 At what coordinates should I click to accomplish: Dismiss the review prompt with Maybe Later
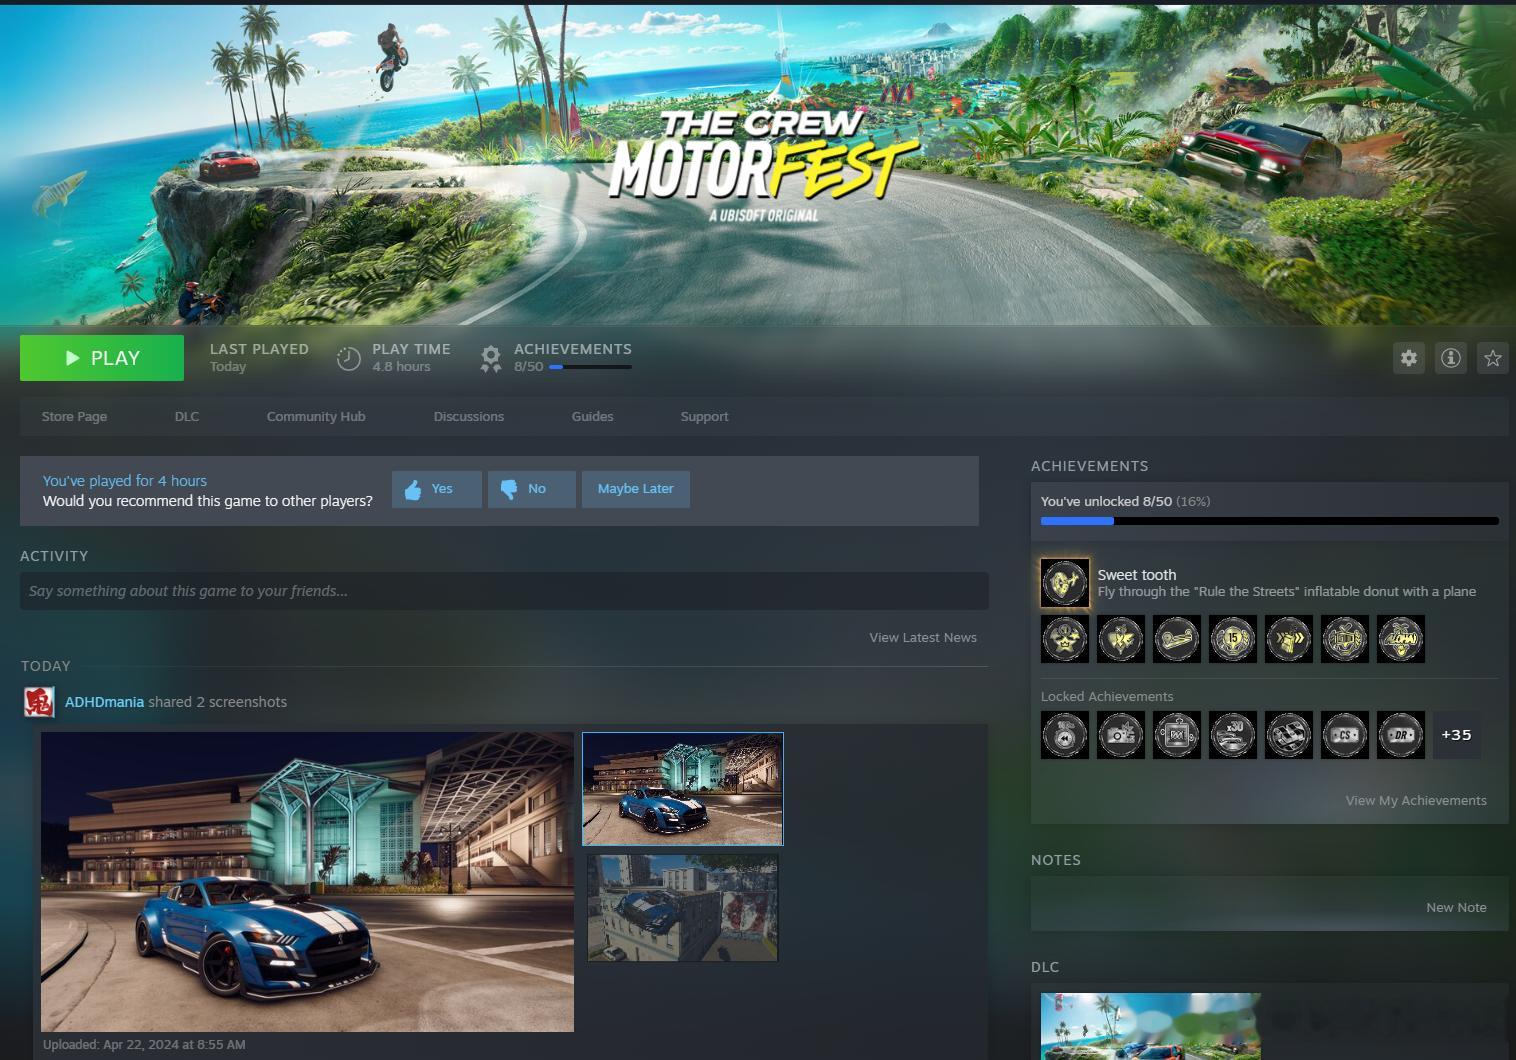tap(636, 489)
